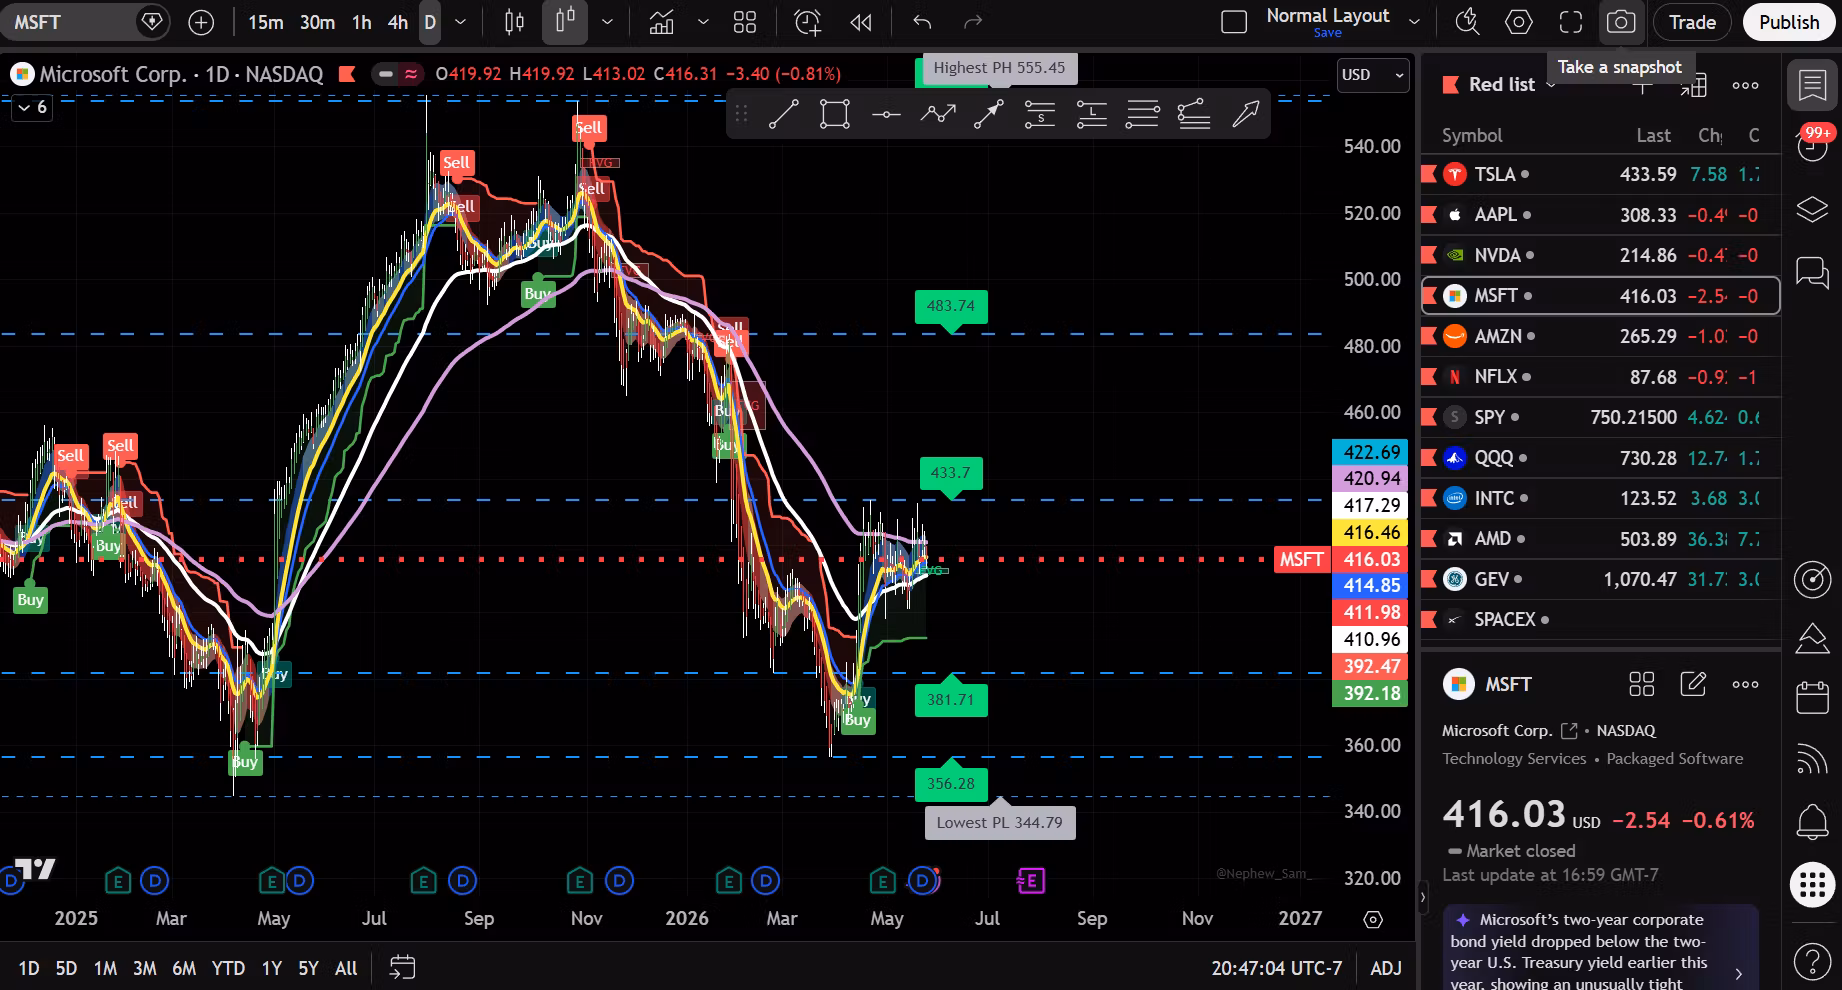
Task: Toggle the red flag next to NASDAQ
Action: coord(347,73)
